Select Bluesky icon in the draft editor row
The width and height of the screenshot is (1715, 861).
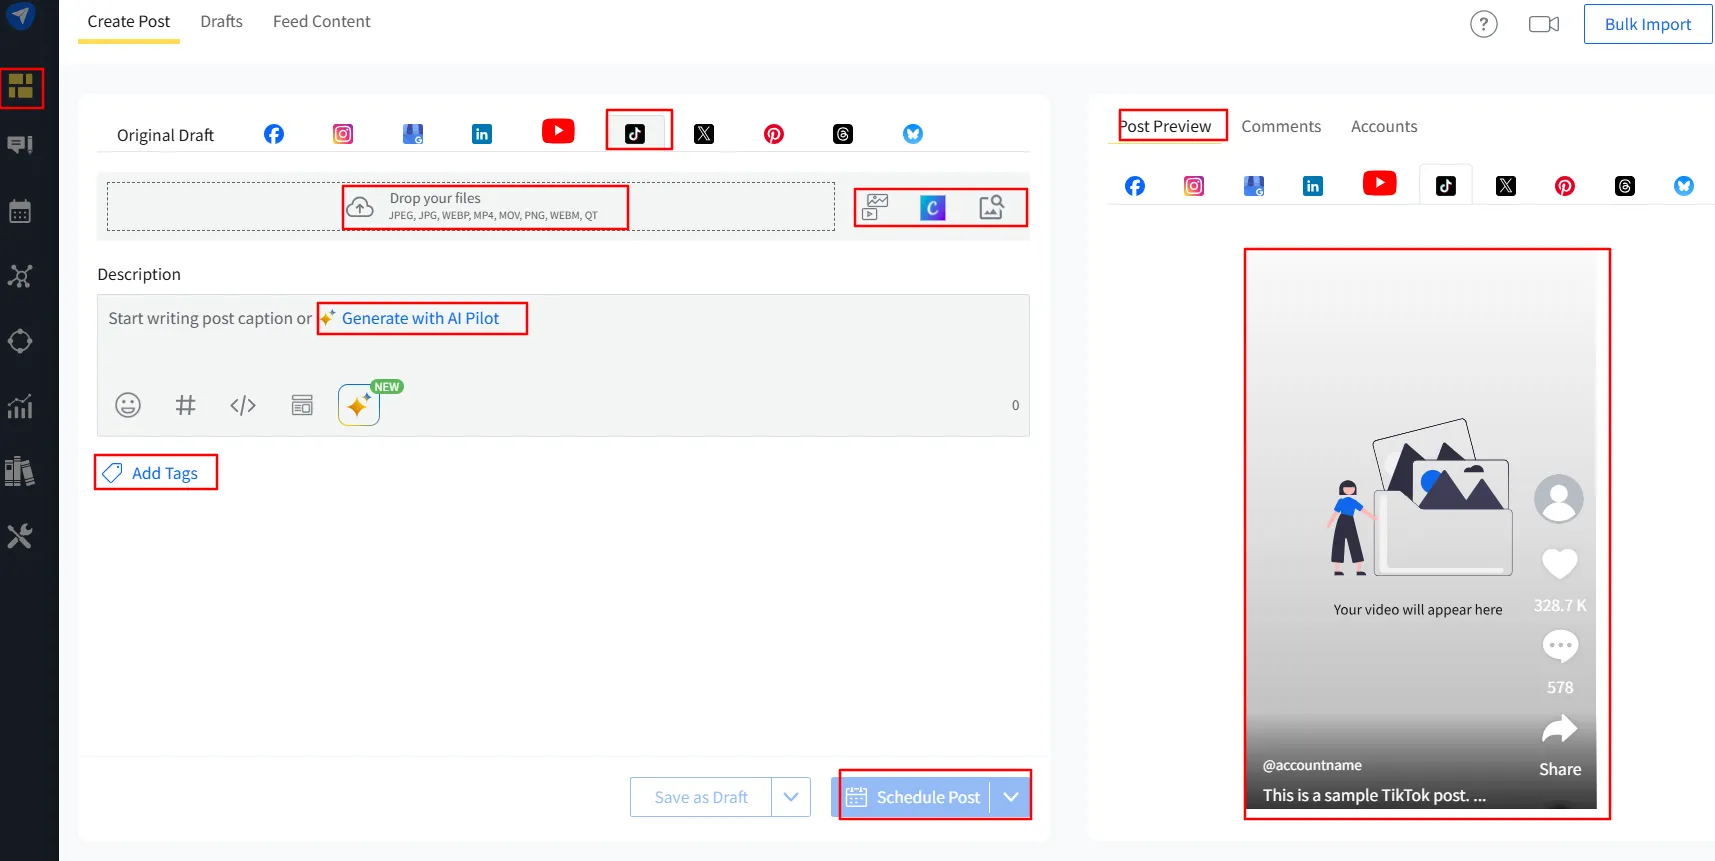click(913, 134)
